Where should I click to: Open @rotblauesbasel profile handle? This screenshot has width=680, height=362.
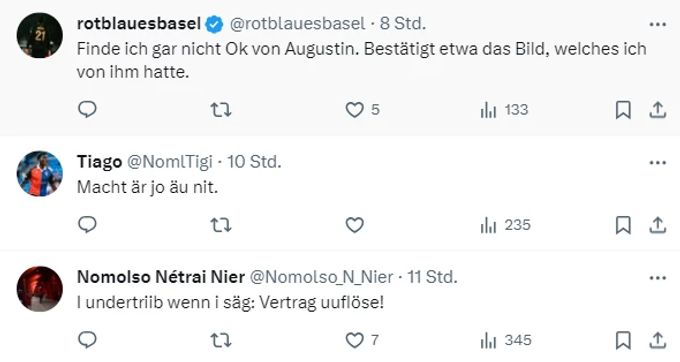pos(297,24)
